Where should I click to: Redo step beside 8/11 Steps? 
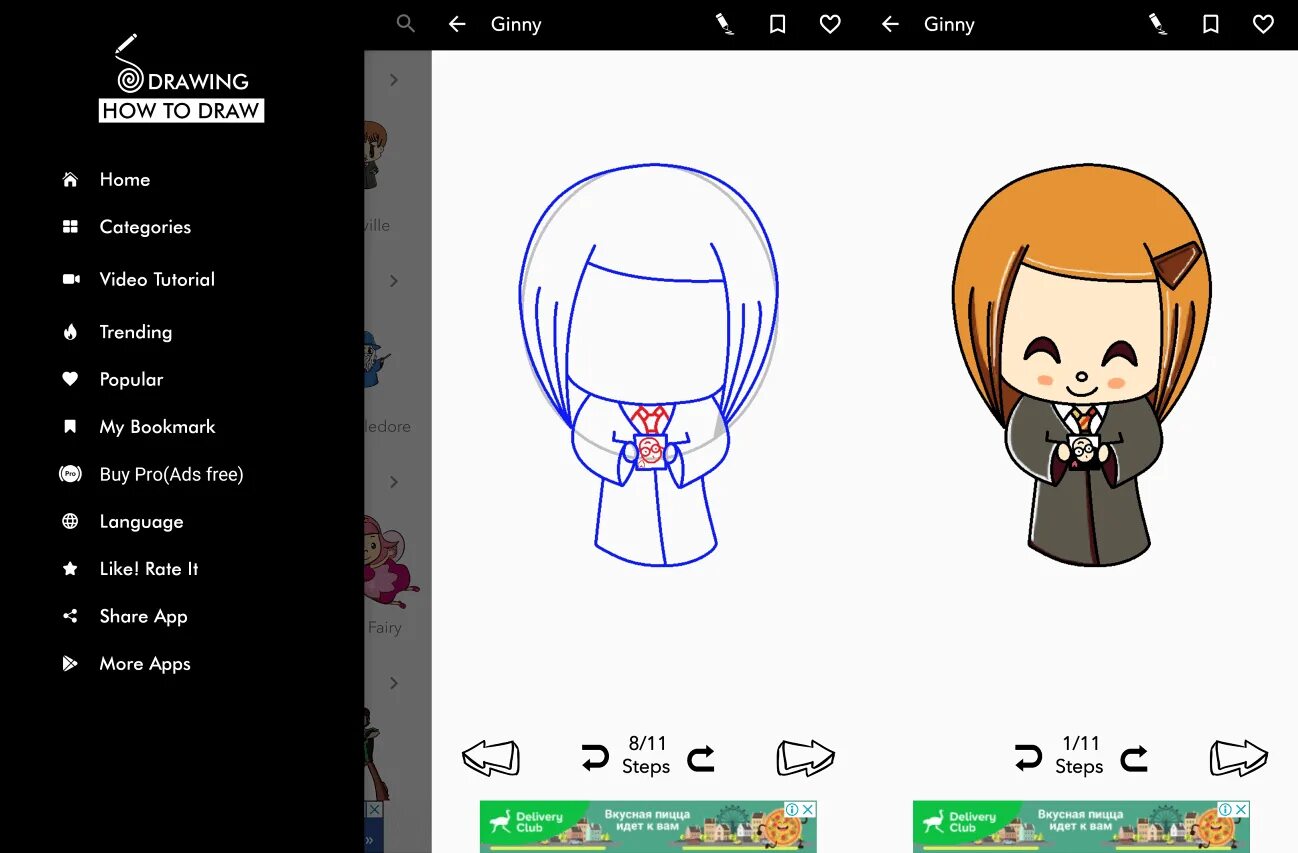point(701,759)
